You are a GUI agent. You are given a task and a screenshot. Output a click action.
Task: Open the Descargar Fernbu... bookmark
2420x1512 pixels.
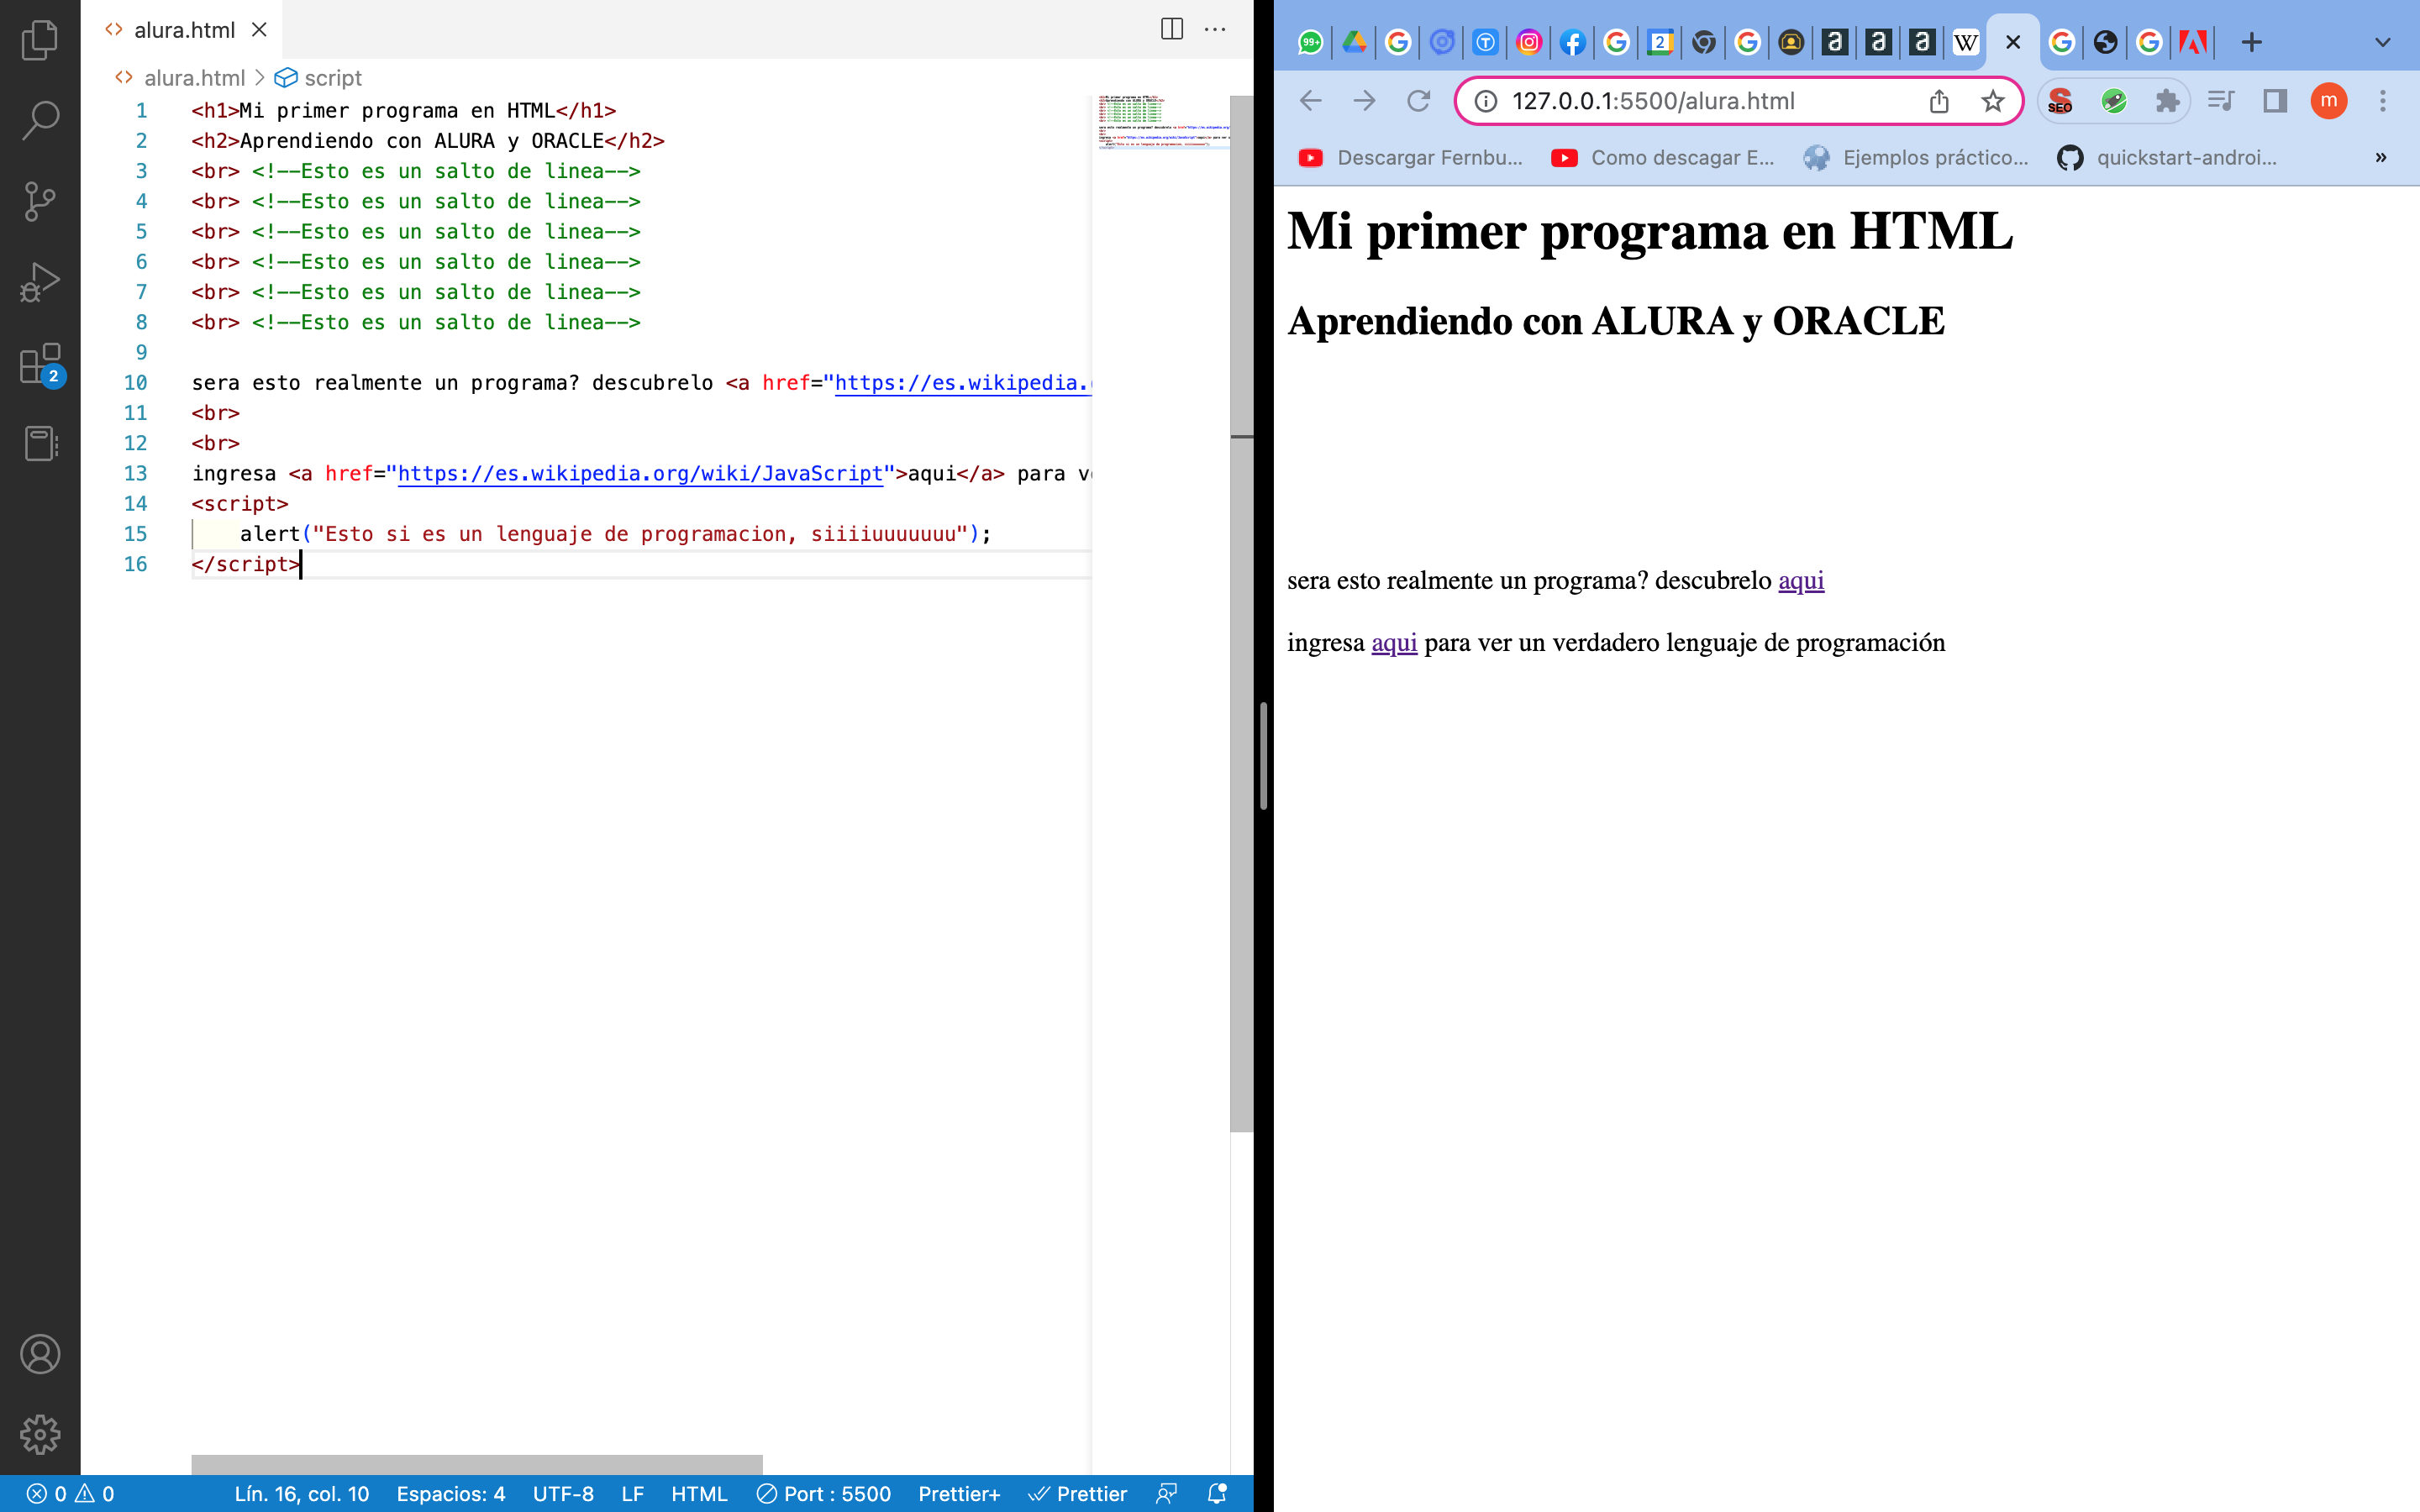(x=1409, y=157)
